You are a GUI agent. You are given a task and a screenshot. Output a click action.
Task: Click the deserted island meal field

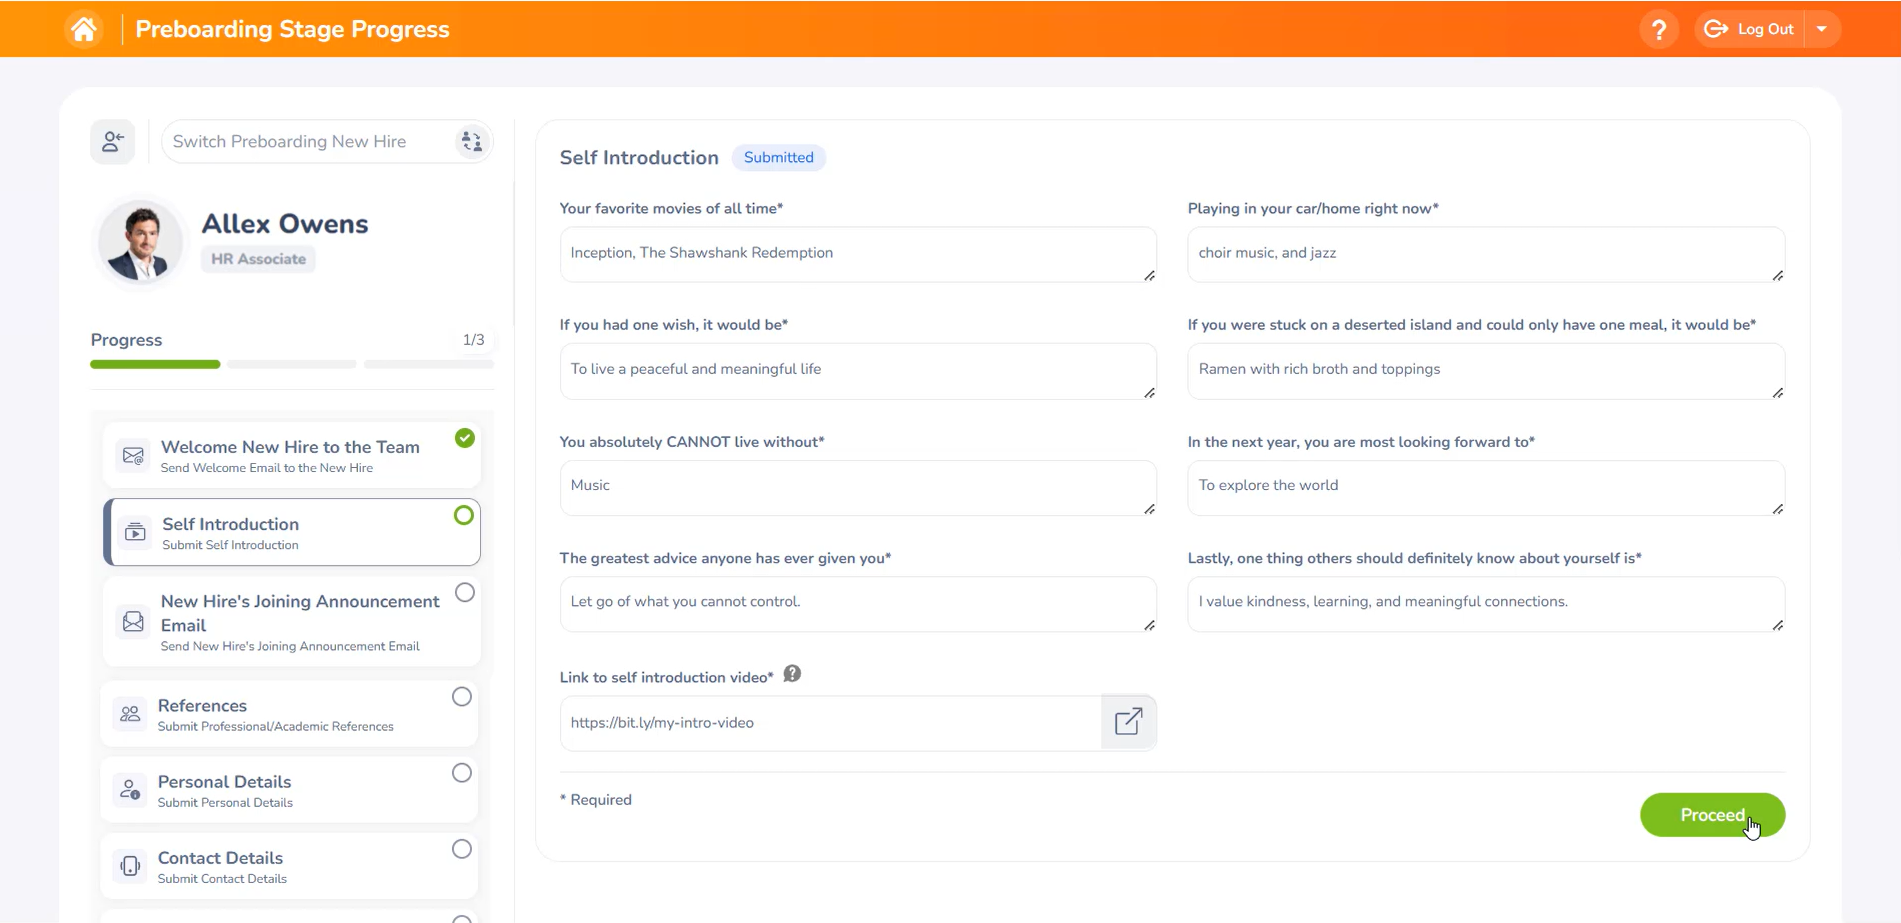pos(1486,371)
